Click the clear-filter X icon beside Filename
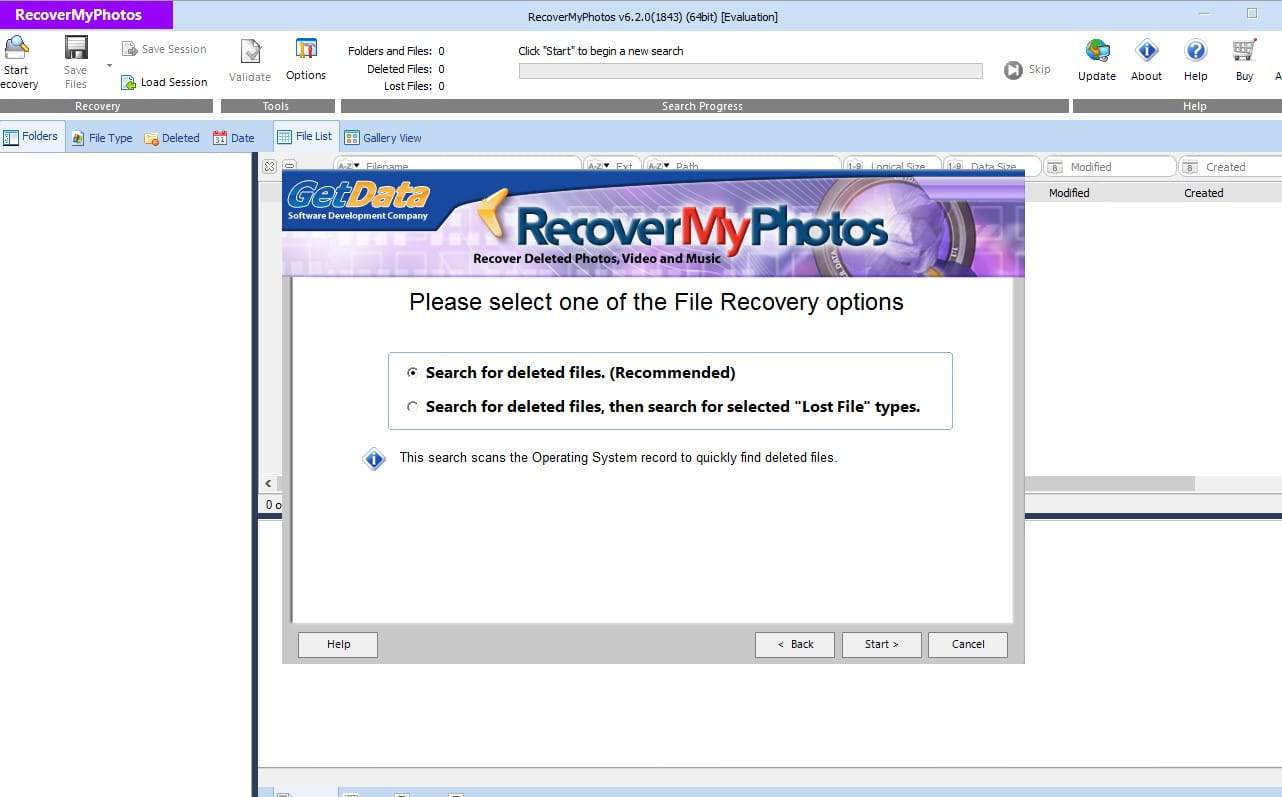Screen dimensions: 1282x797 click(269, 167)
